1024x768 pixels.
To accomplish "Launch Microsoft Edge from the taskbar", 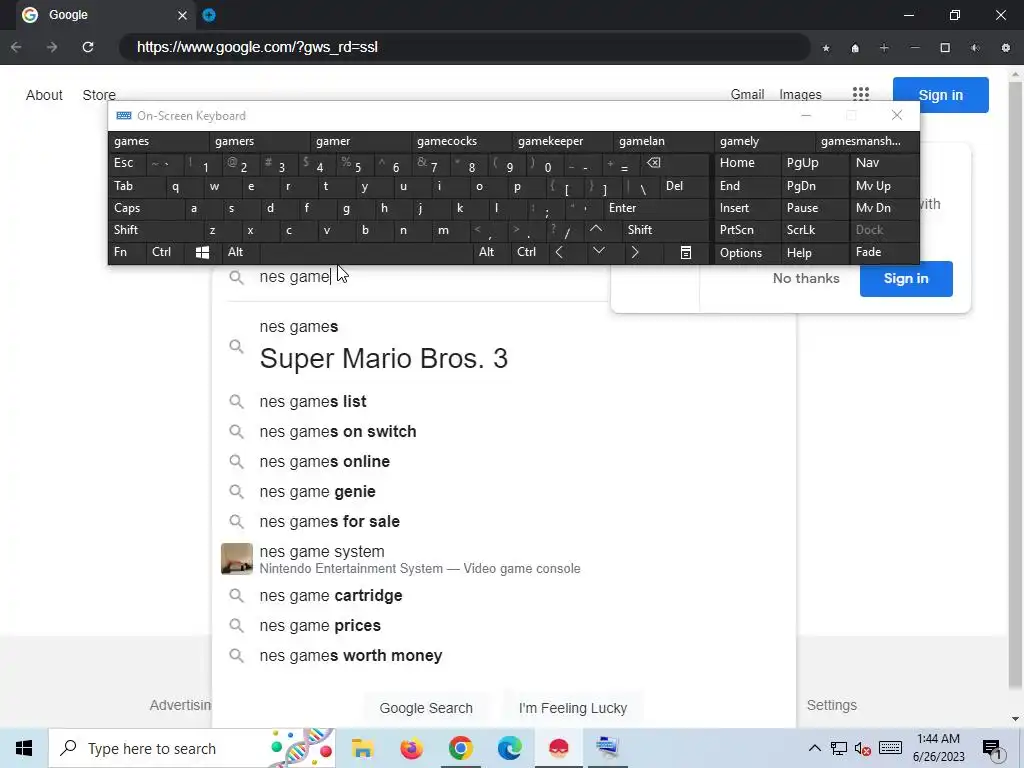I will coord(509,748).
